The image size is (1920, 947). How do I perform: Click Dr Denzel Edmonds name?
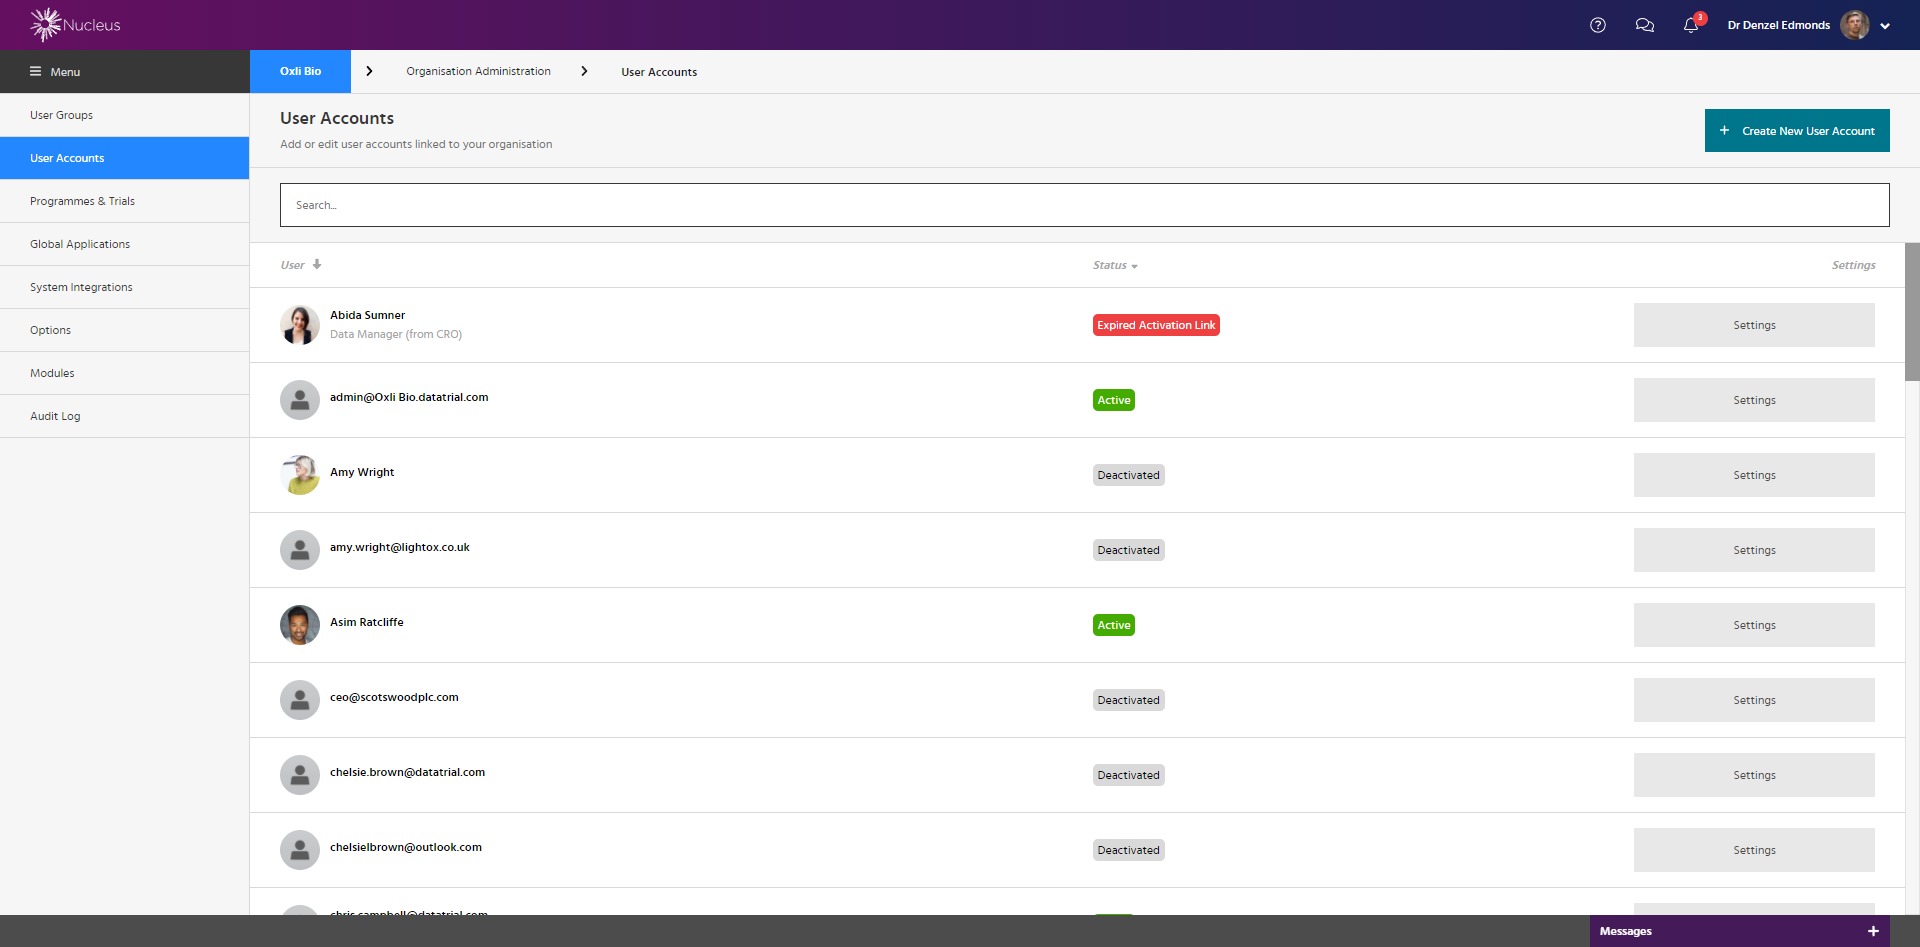(1778, 25)
